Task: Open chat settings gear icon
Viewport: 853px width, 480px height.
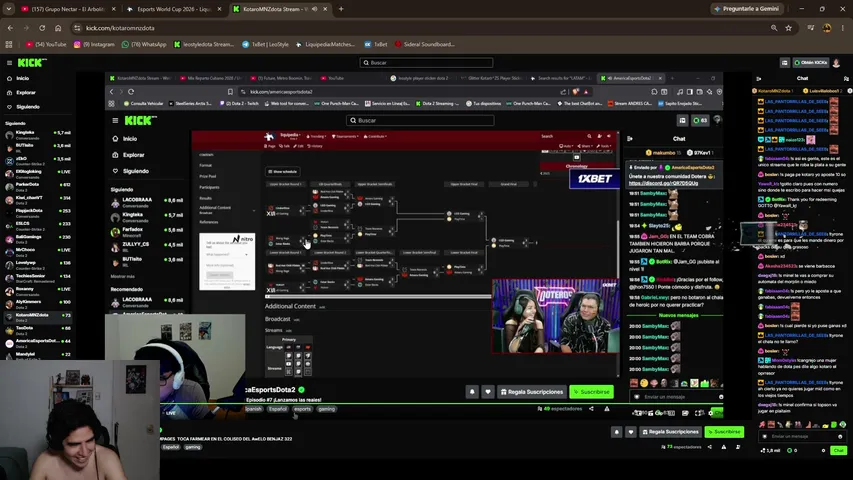Action: 823,451
